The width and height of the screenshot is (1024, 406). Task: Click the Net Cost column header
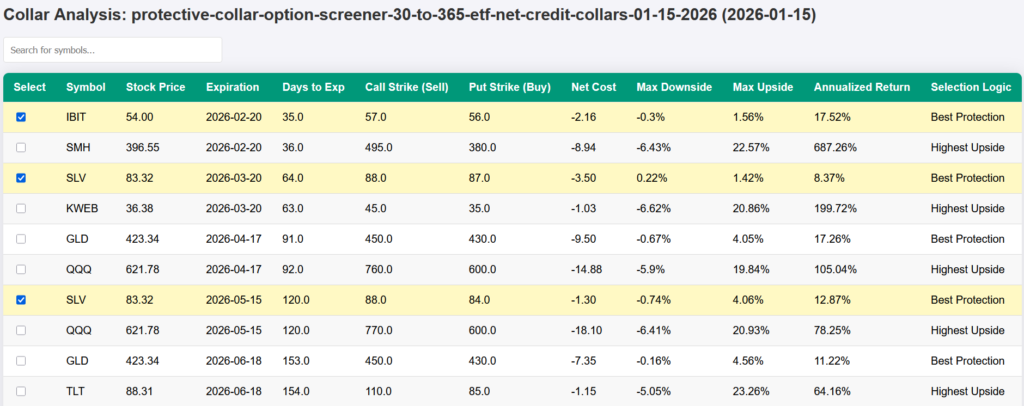point(593,87)
